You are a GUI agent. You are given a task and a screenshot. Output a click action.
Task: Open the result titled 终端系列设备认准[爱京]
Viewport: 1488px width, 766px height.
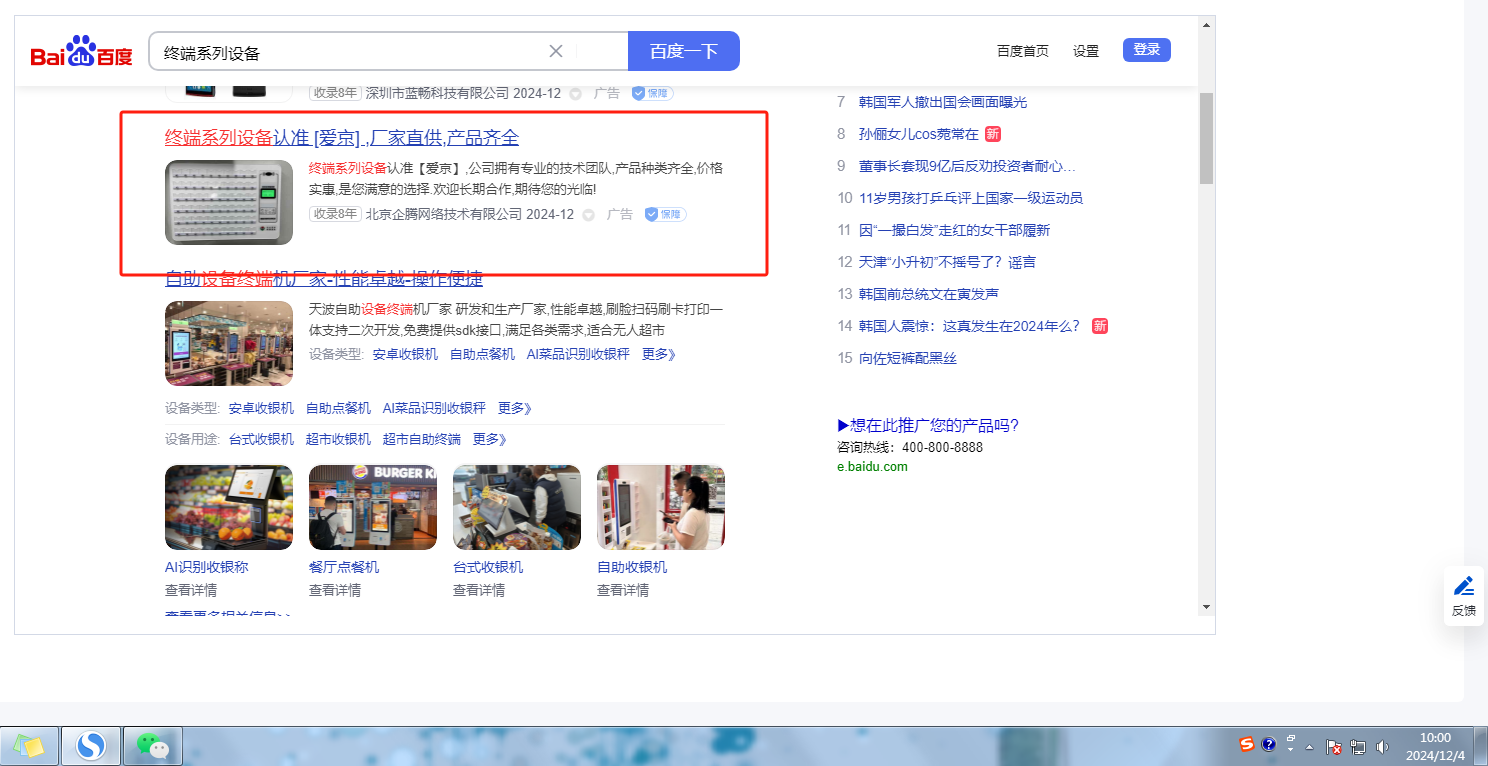pyautogui.click(x=342, y=138)
